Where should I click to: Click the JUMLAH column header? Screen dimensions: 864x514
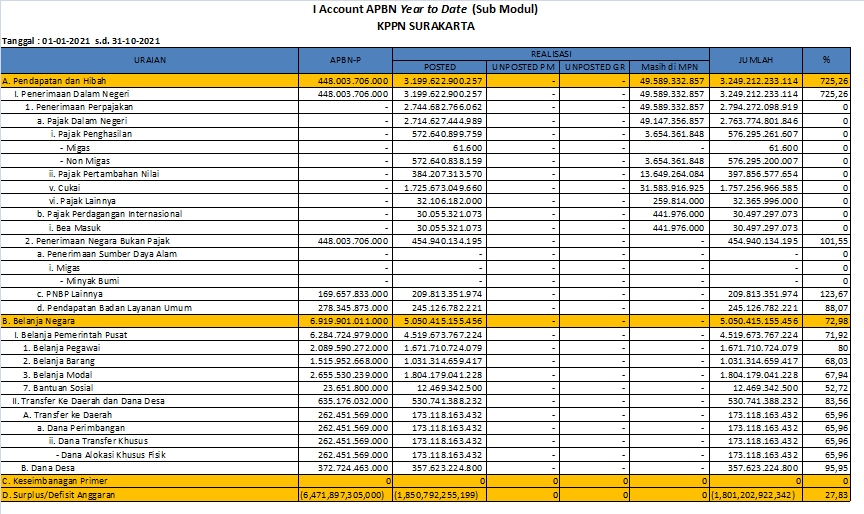coord(755,60)
